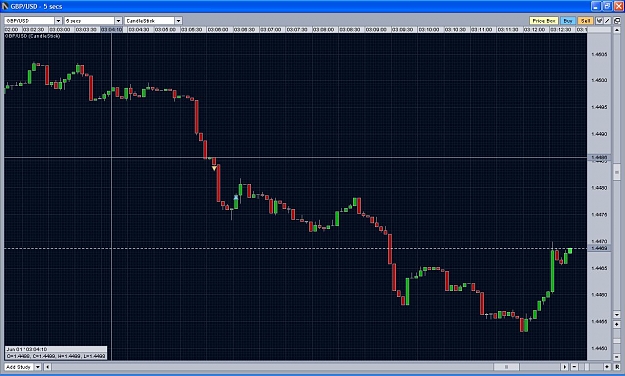The image size is (625, 376).
Task: Select the draw line tool icon
Action: tap(607, 21)
